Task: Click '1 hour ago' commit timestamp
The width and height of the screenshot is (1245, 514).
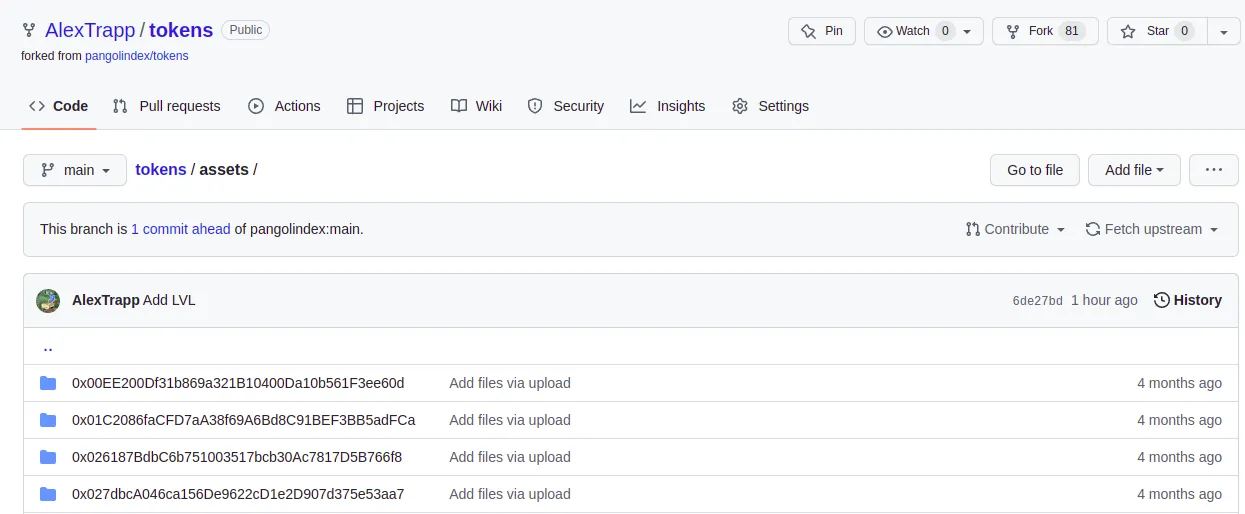Action: pyautogui.click(x=1104, y=300)
